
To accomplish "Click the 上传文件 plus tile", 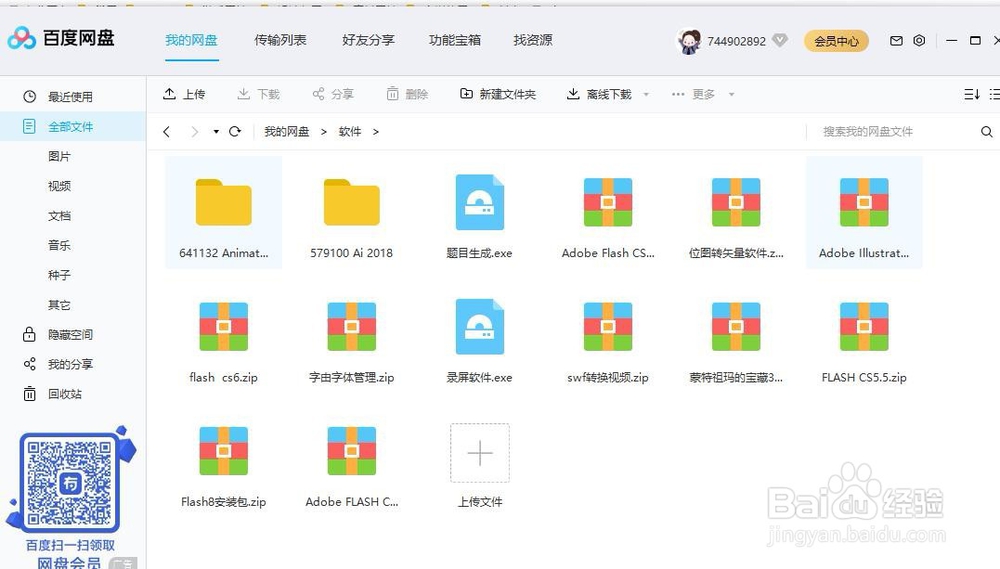I will (480, 453).
